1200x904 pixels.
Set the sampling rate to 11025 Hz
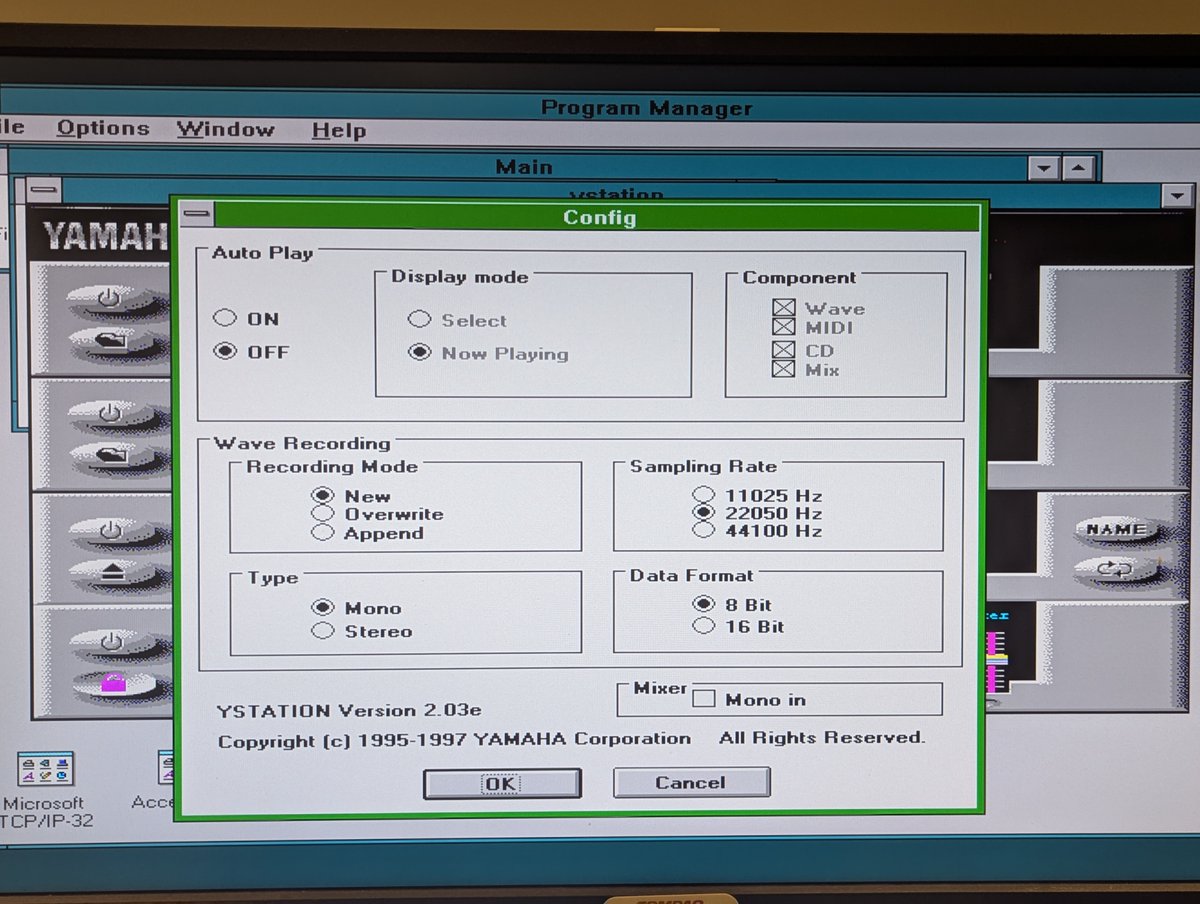758,495
